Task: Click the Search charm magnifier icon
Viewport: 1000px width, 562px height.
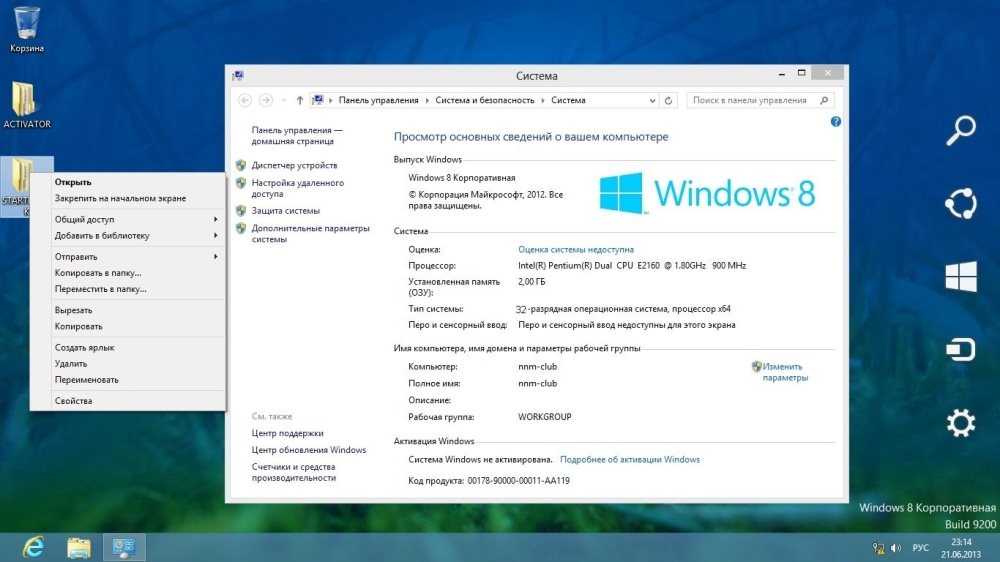Action: tap(960, 130)
